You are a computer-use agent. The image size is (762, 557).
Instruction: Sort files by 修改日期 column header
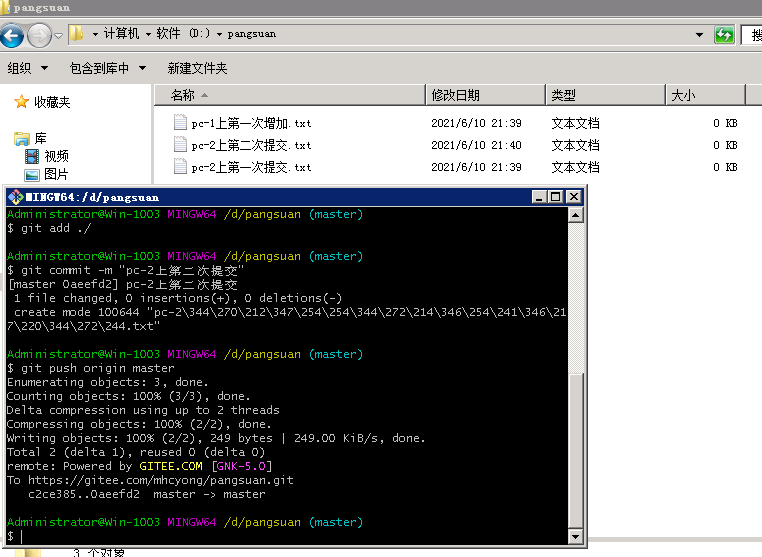pyautogui.click(x=455, y=95)
